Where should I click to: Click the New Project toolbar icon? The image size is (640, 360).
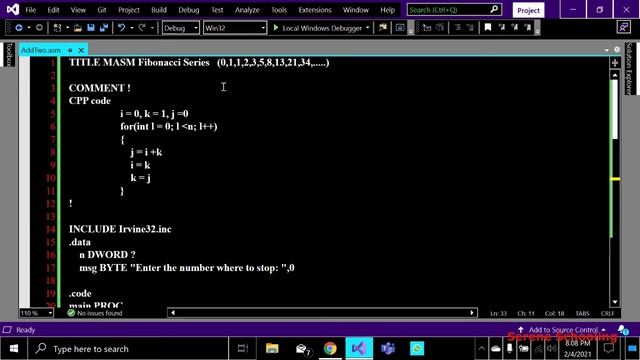point(57,28)
